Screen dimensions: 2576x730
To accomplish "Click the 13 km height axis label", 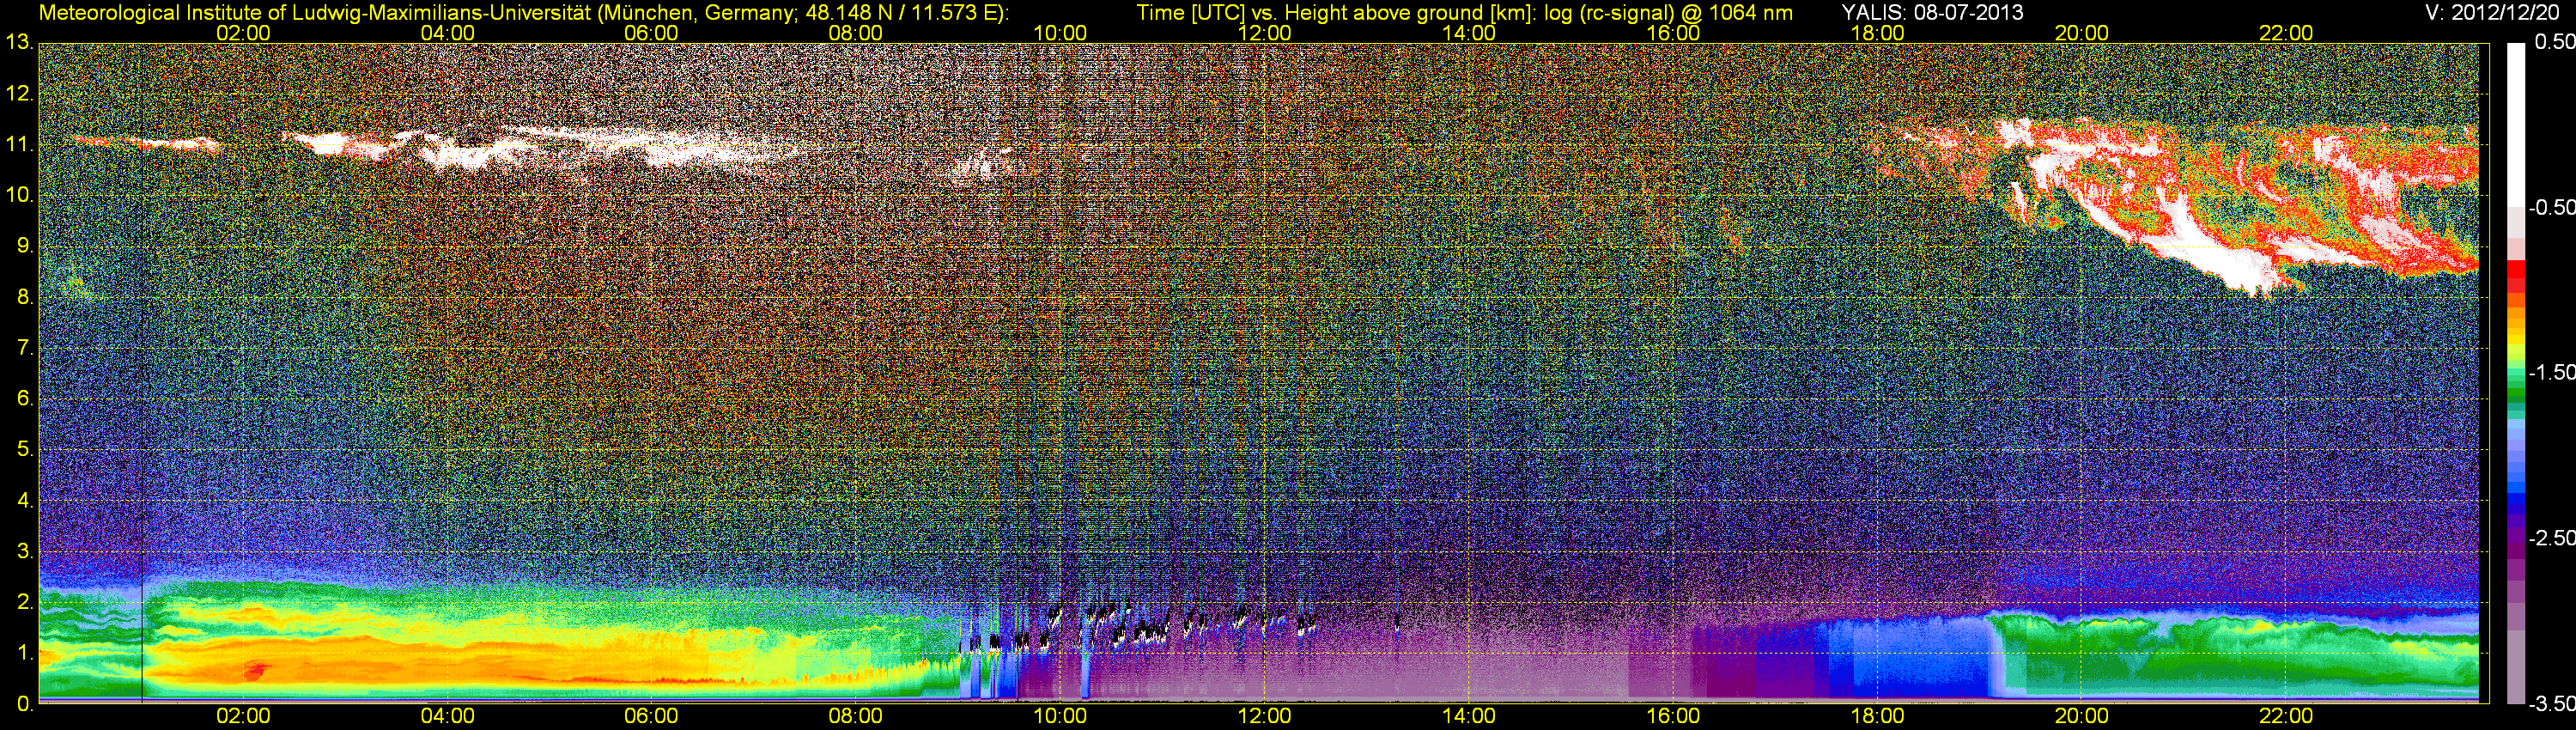I will click(x=19, y=43).
